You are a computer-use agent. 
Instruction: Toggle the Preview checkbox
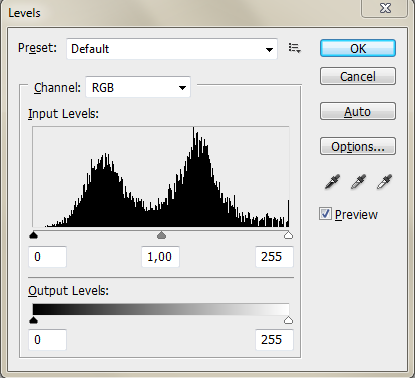click(x=325, y=214)
